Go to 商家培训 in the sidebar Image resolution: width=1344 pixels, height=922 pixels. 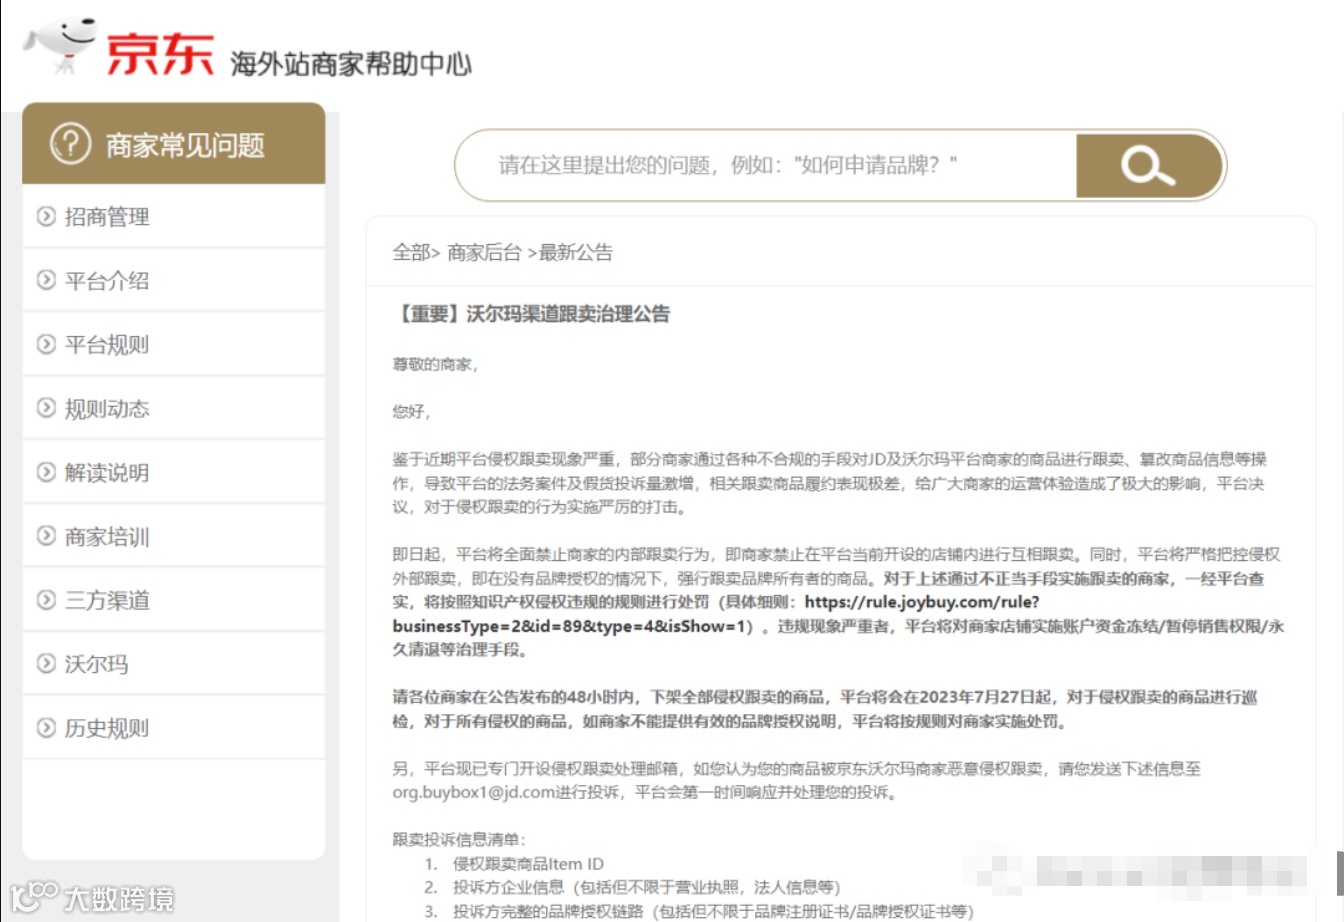click(x=174, y=536)
